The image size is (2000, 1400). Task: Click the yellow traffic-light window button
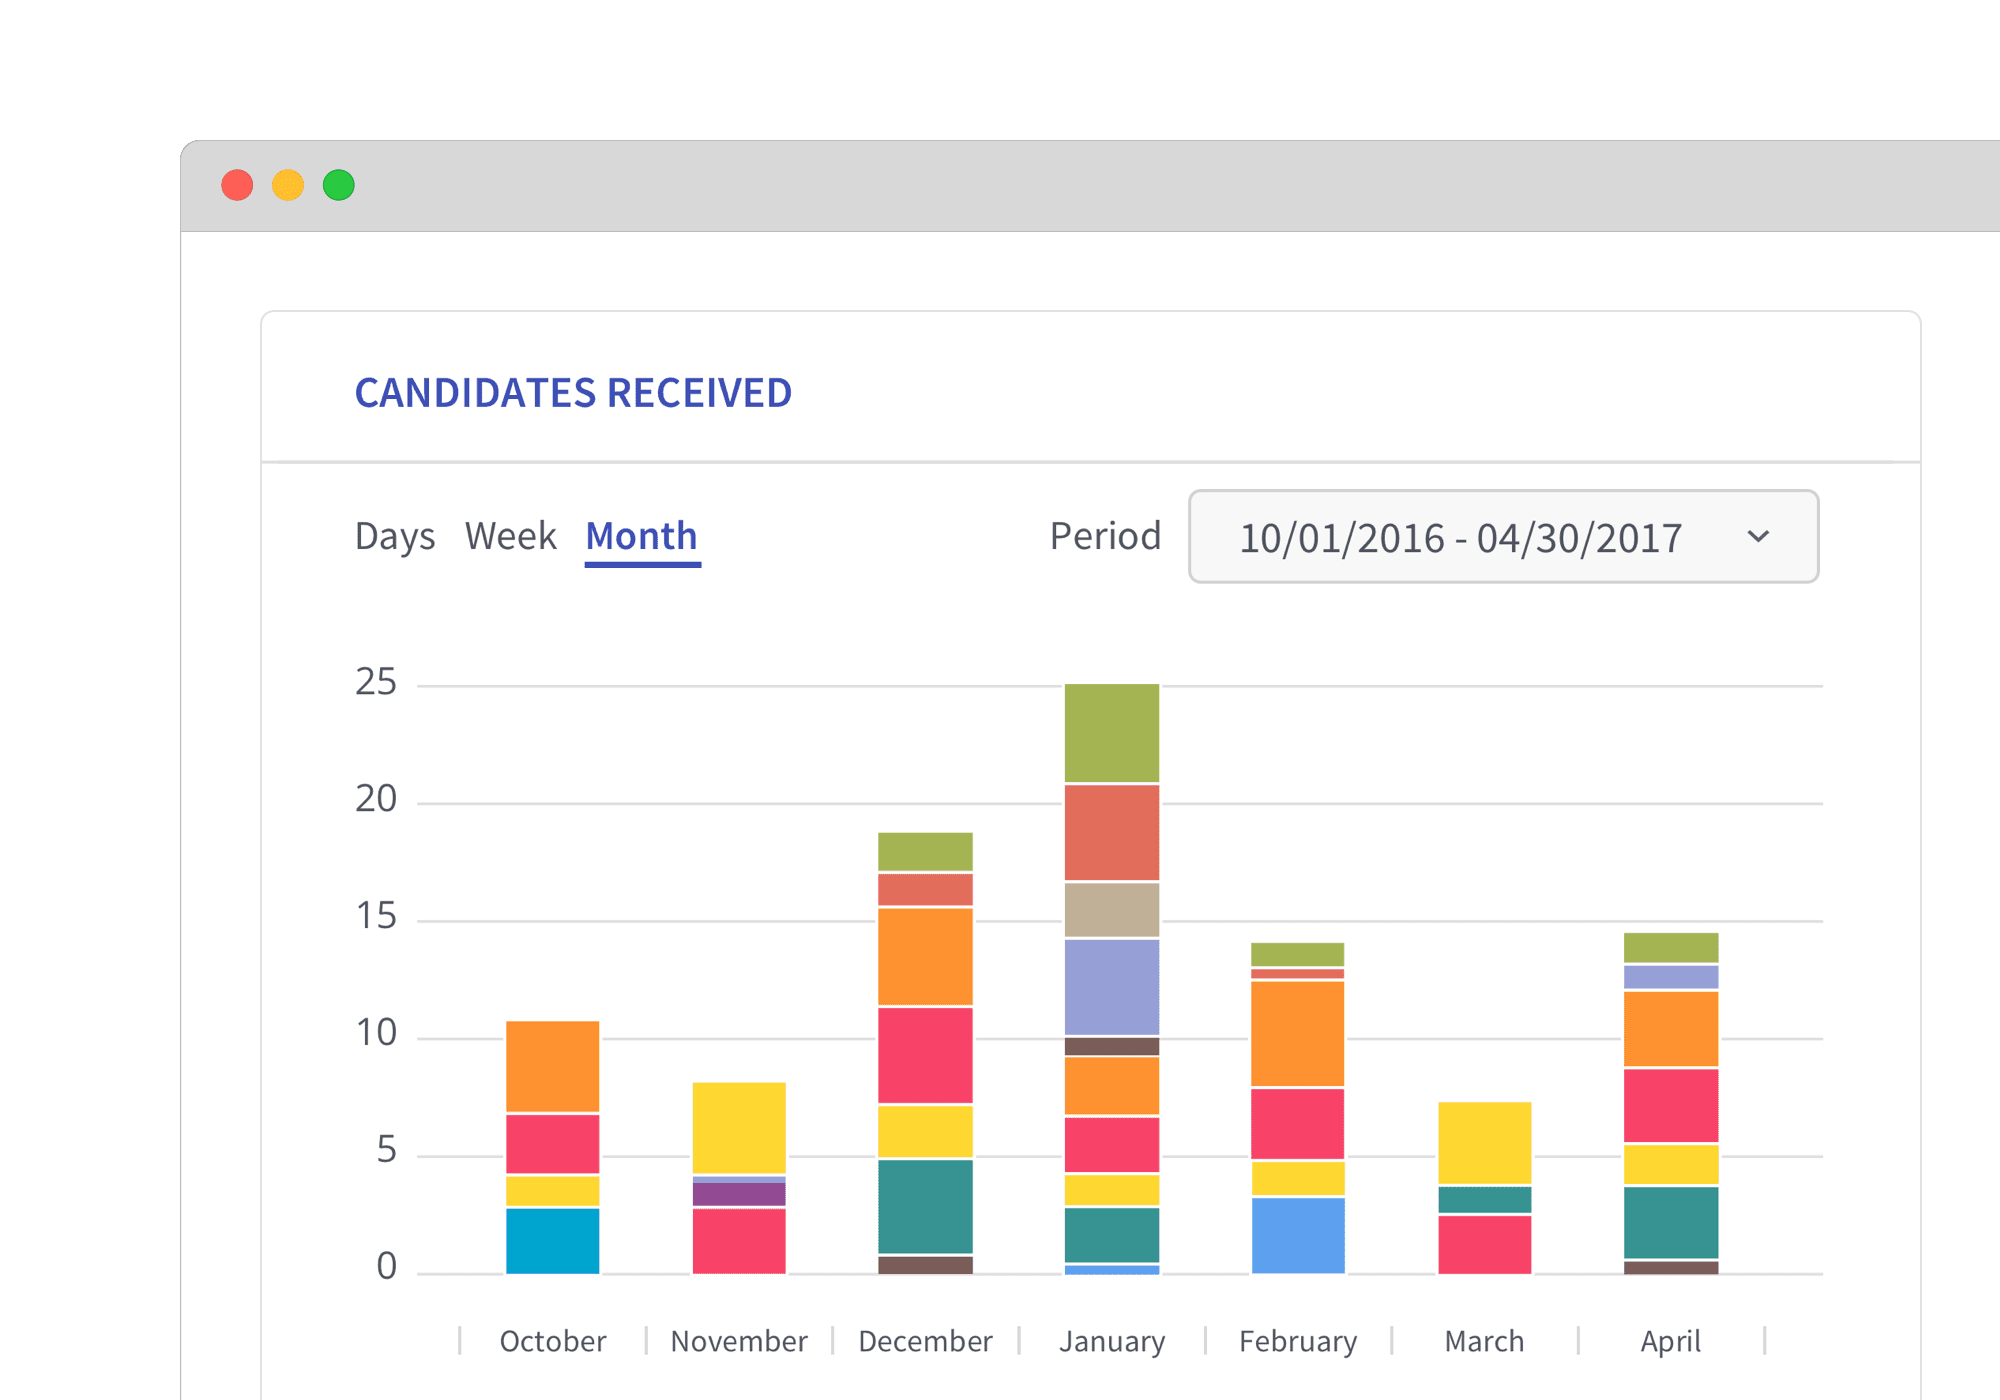pyautogui.click(x=288, y=185)
